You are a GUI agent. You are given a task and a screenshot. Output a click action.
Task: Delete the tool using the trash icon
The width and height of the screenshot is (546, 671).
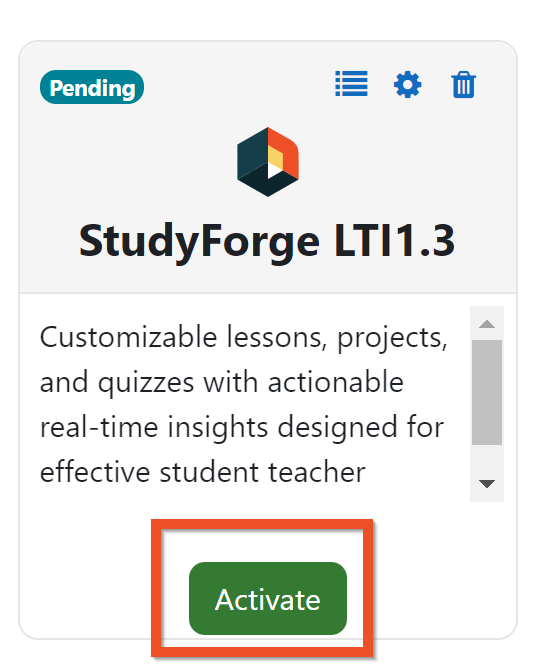click(463, 84)
